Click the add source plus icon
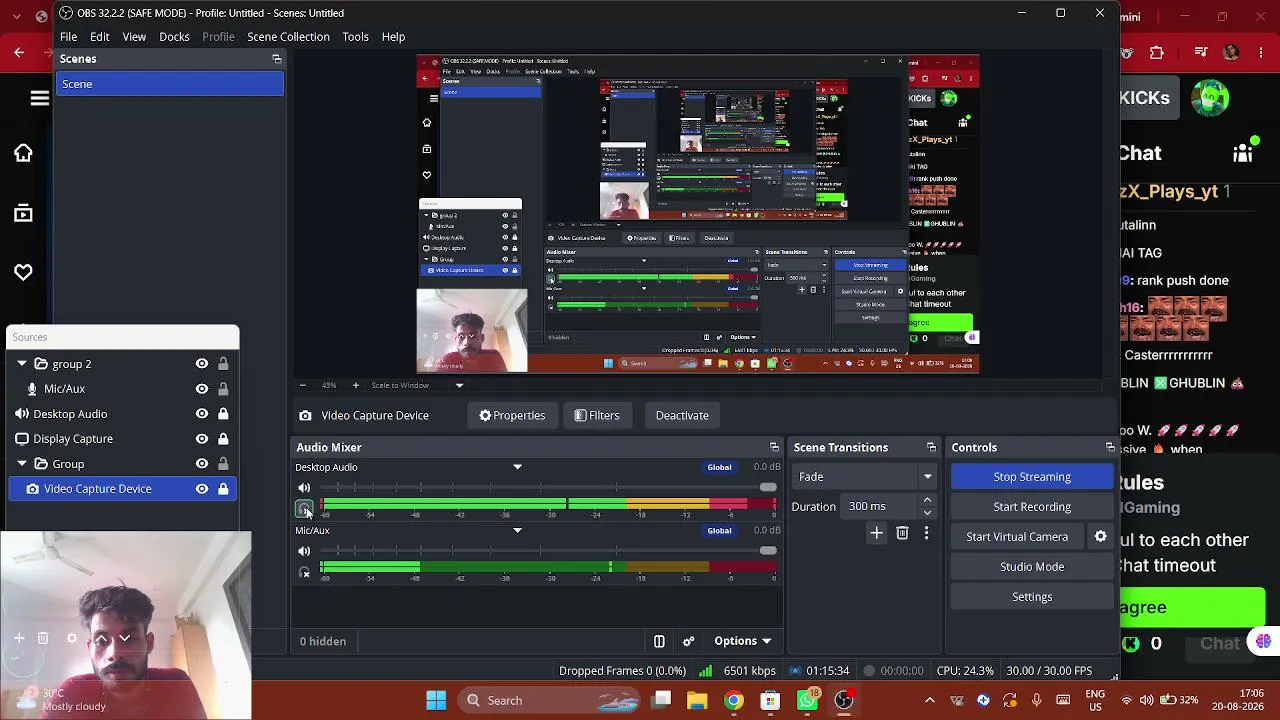This screenshot has width=1280, height=720. point(19,638)
